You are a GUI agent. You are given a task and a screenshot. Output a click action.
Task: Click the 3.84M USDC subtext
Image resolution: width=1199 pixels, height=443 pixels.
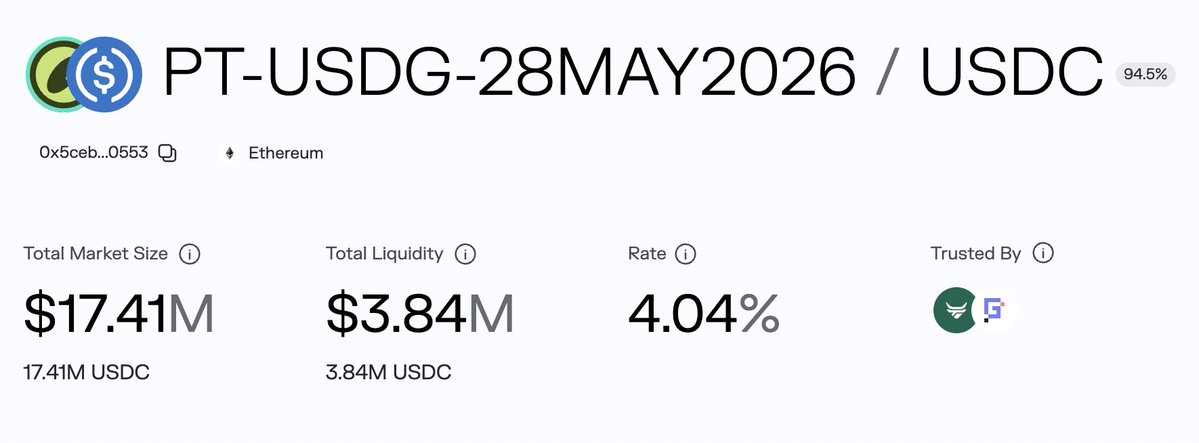(388, 372)
